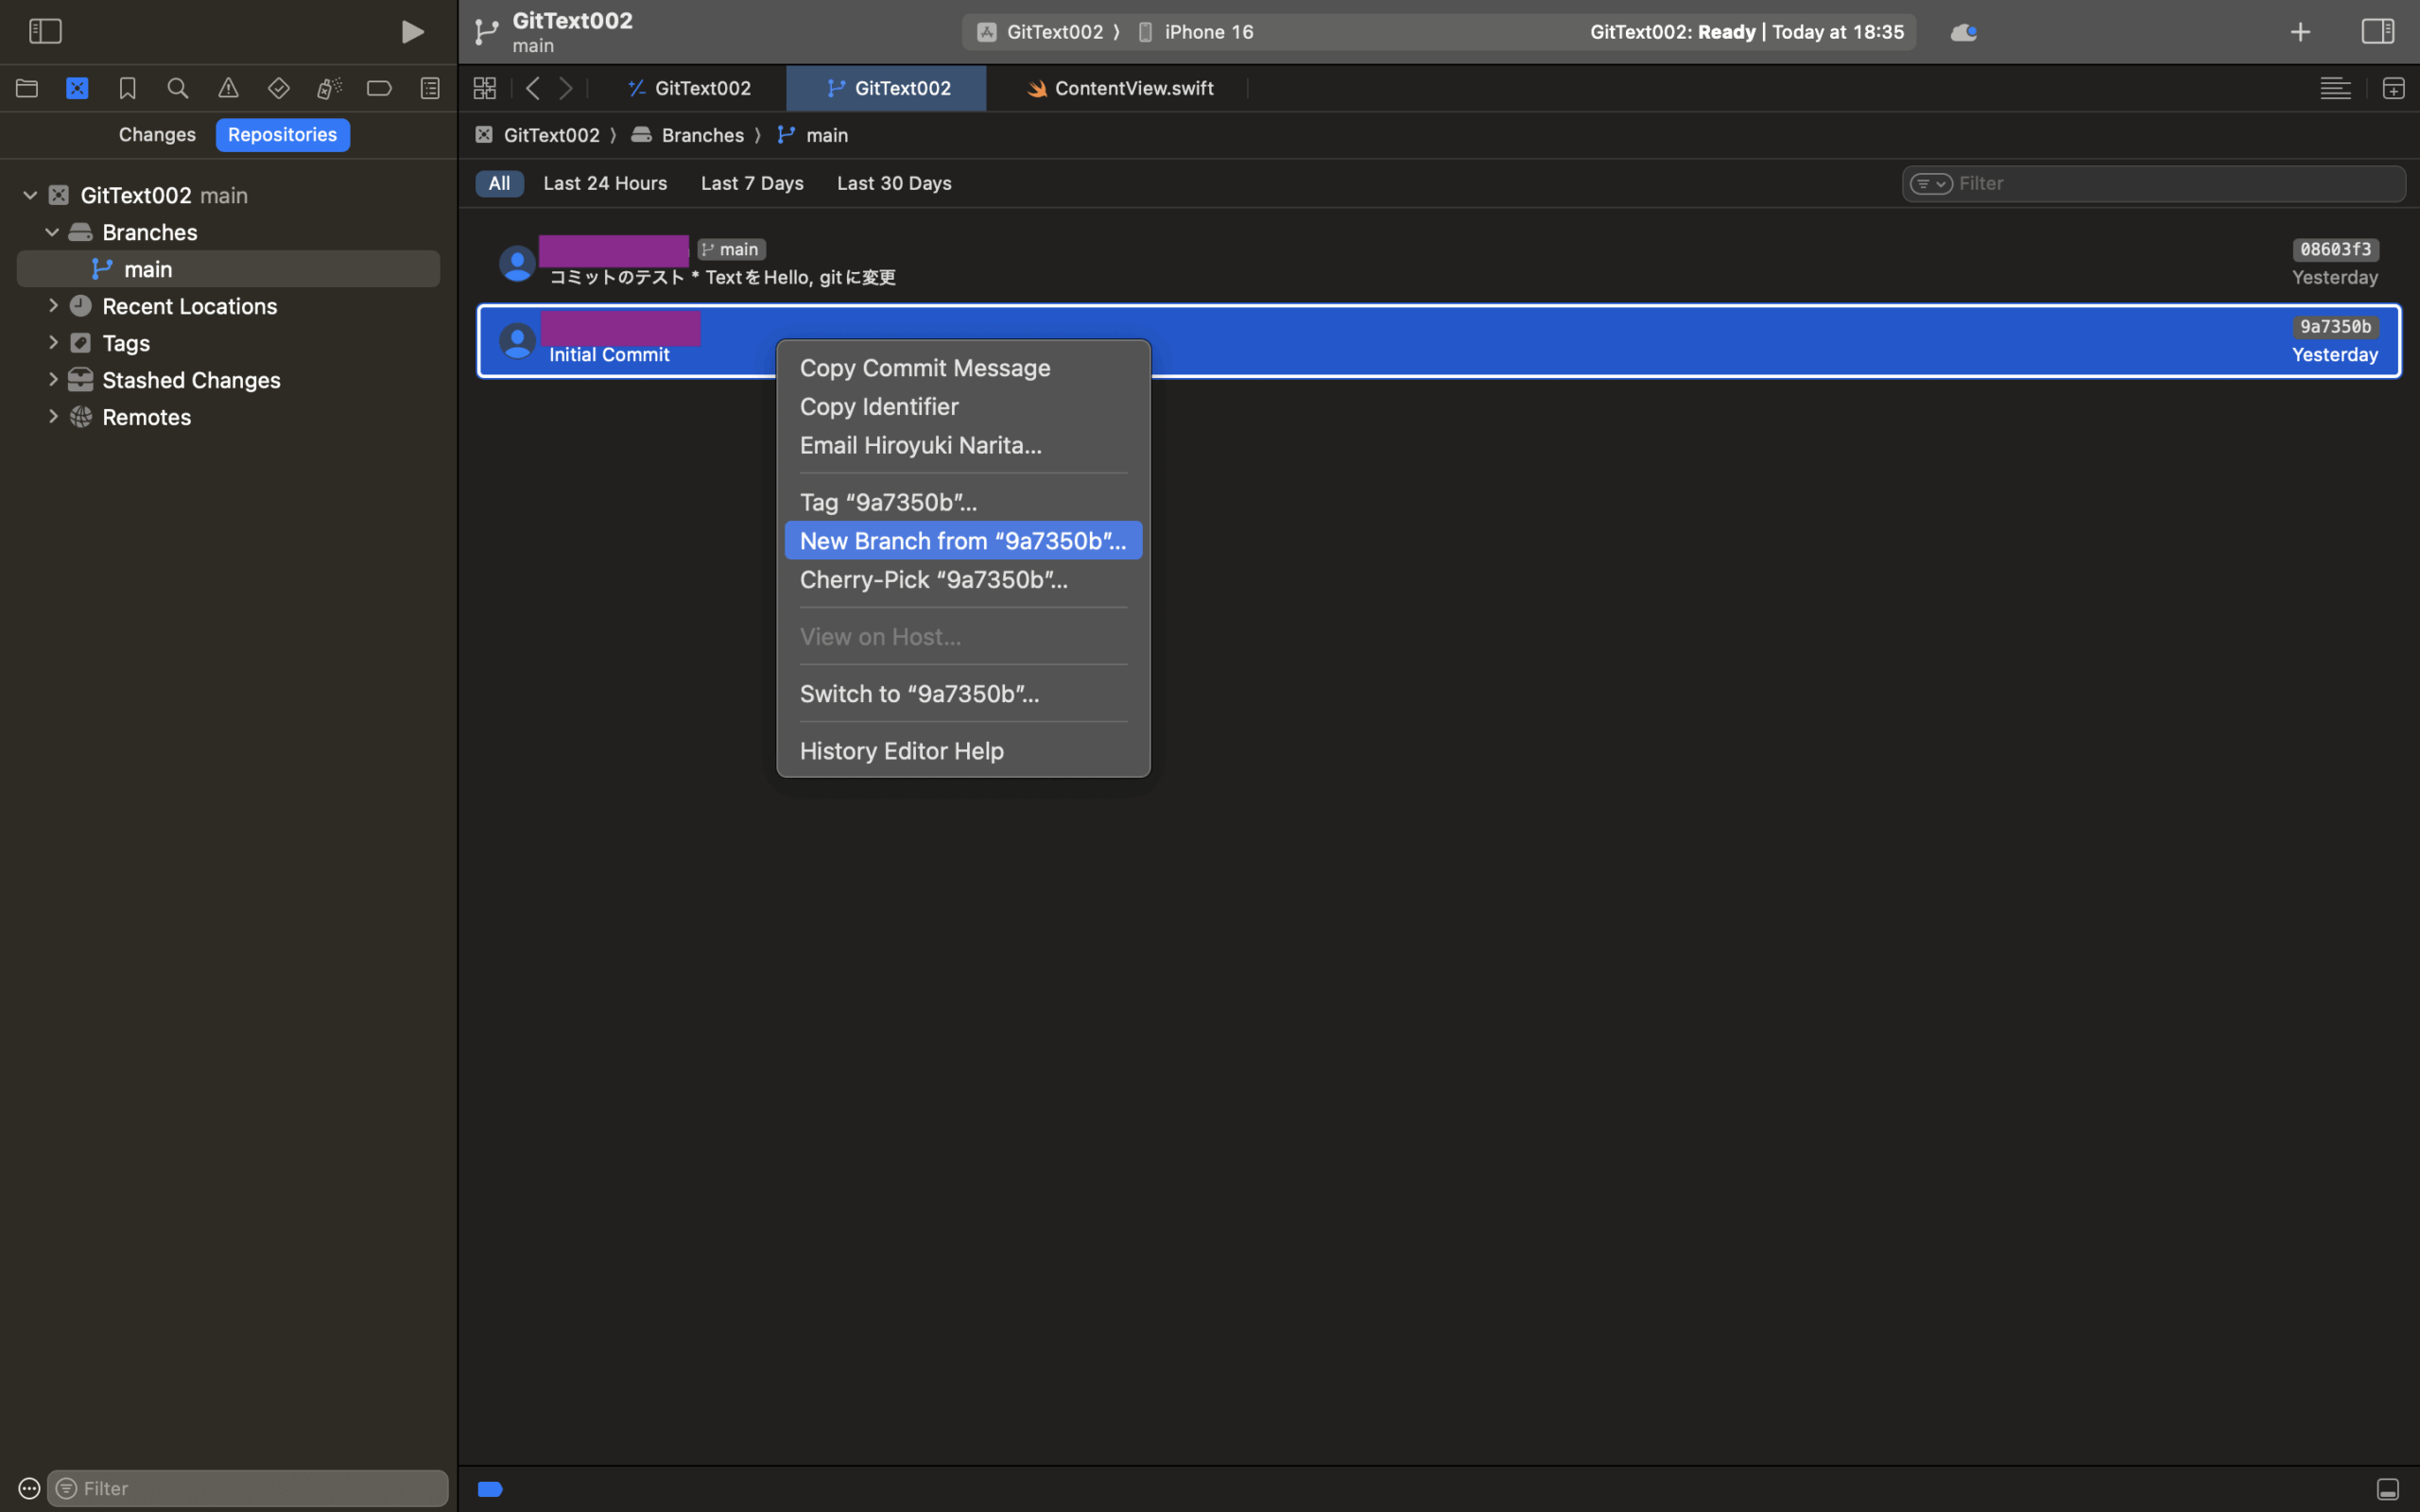
Task: Open the Report navigator icon
Action: click(x=430, y=88)
